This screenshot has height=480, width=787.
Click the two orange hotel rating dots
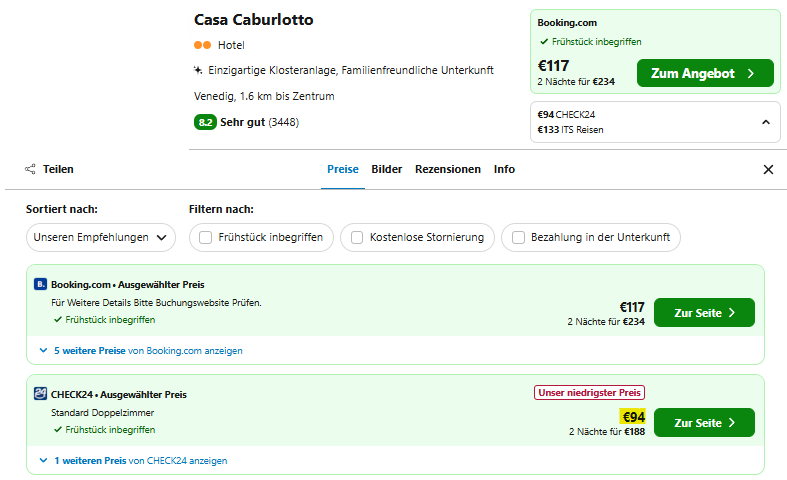(202, 45)
